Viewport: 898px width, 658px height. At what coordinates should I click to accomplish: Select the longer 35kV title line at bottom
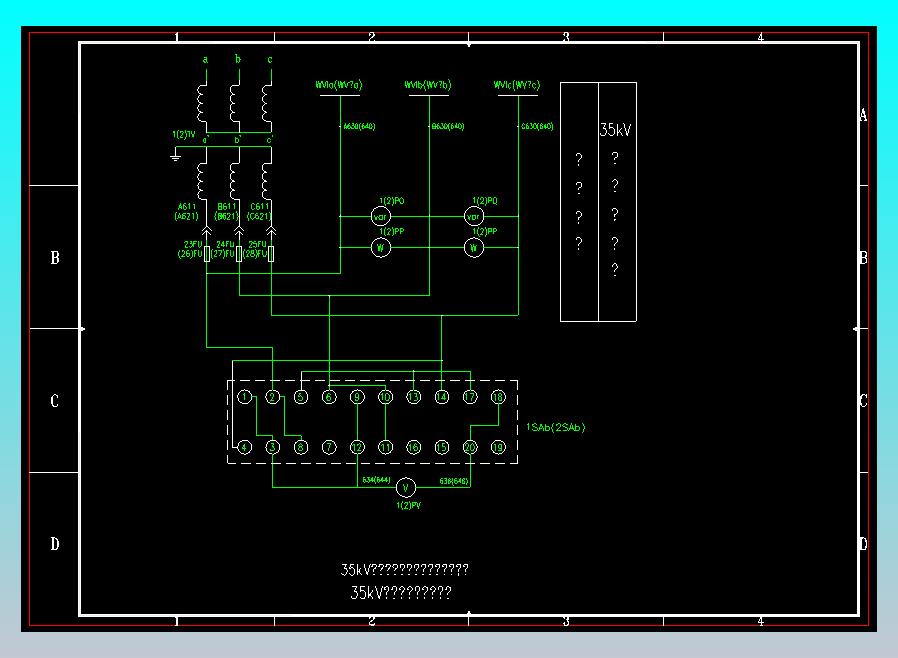tap(405, 569)
